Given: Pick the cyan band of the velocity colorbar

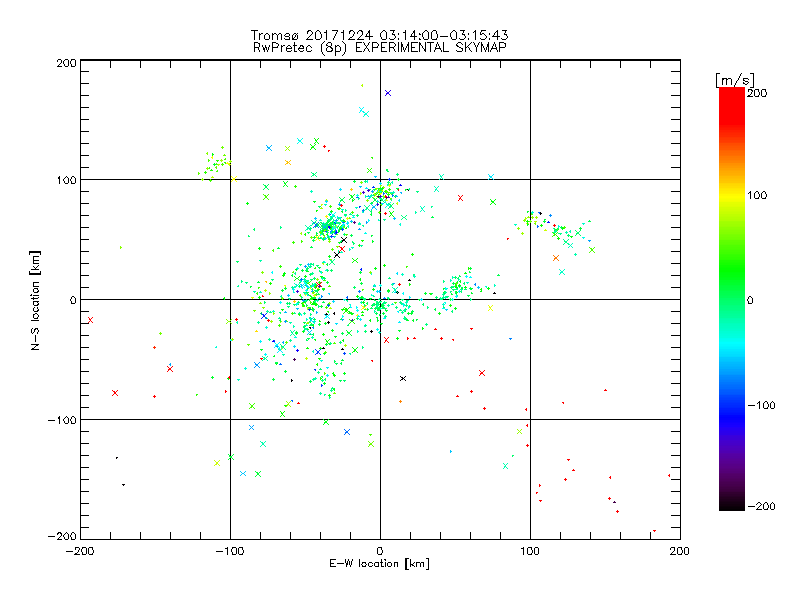Looking at the screenshot, I should tap(732, 346).
